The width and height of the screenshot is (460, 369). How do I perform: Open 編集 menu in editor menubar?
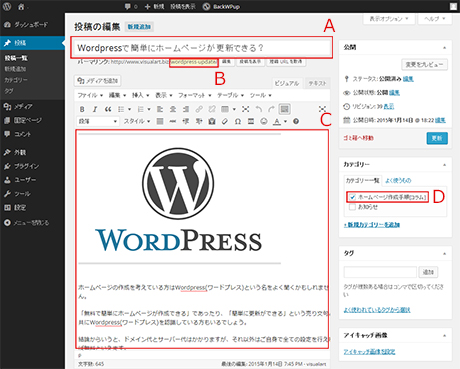[117, 95]
